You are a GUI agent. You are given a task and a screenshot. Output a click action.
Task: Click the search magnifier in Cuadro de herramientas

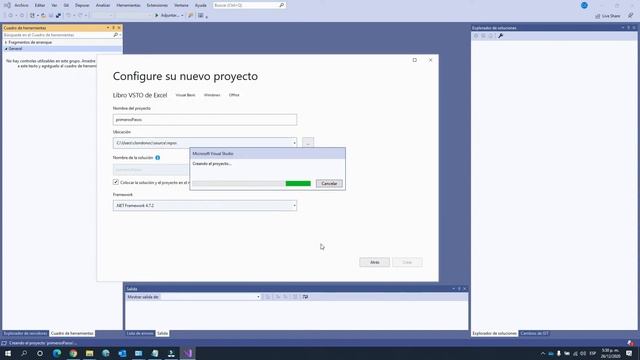tap(116, 35)
